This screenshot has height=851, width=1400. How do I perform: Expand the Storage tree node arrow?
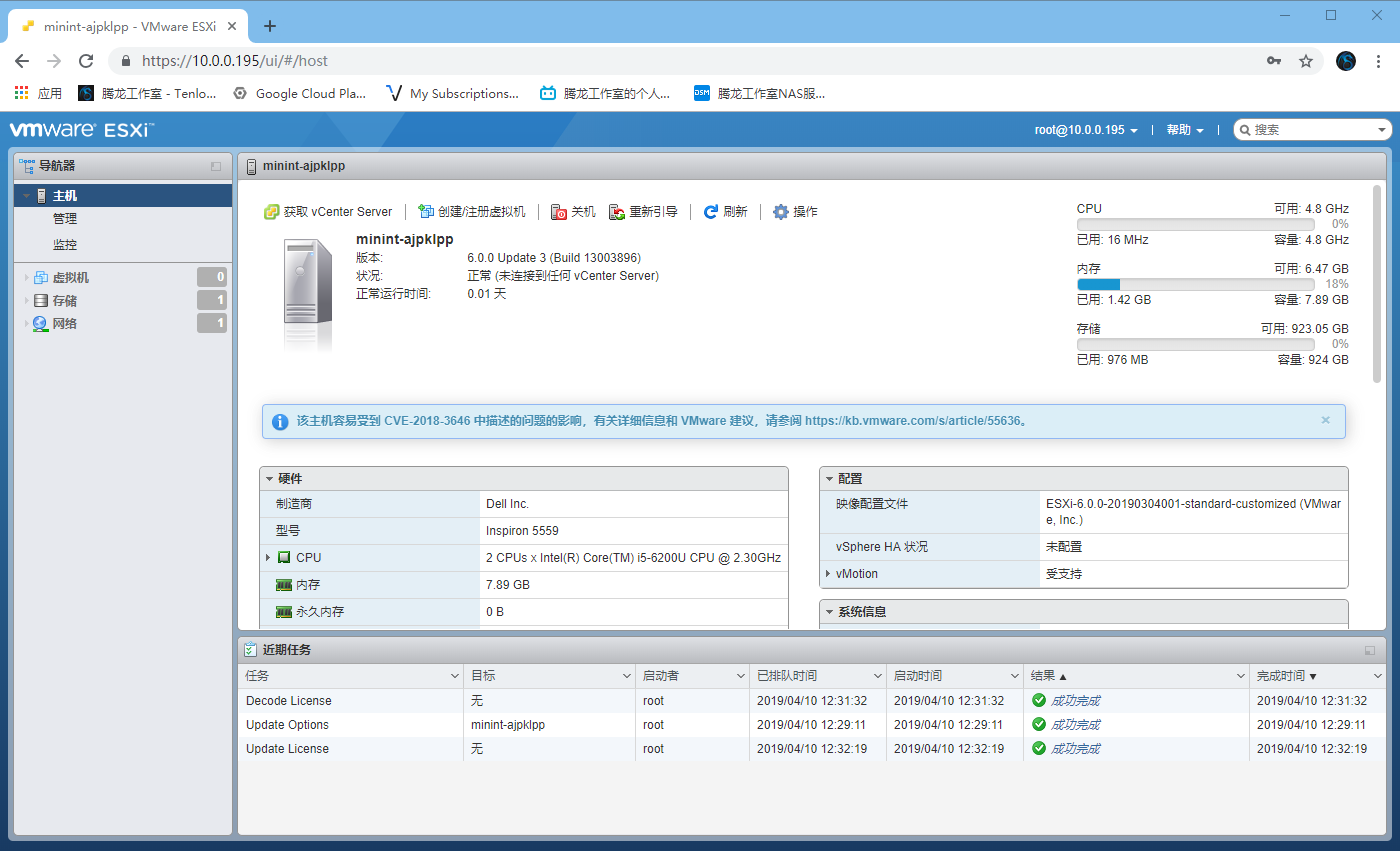pyautogui.click(x=26, y=301)
